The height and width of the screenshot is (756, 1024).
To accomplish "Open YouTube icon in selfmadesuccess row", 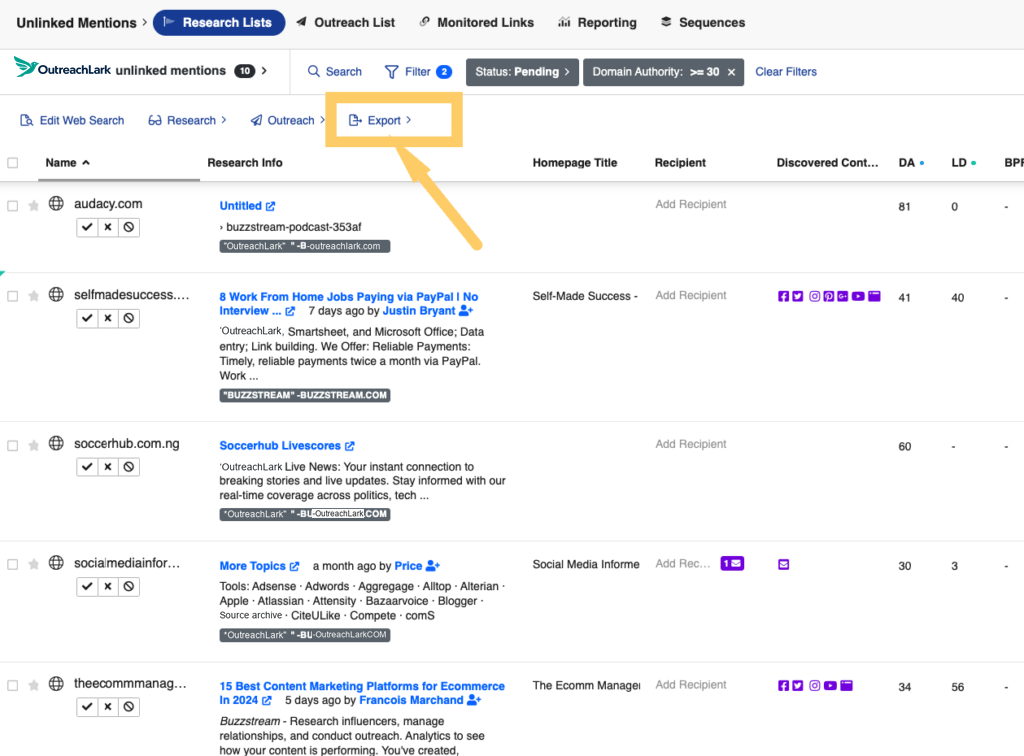I will point(858,296).
